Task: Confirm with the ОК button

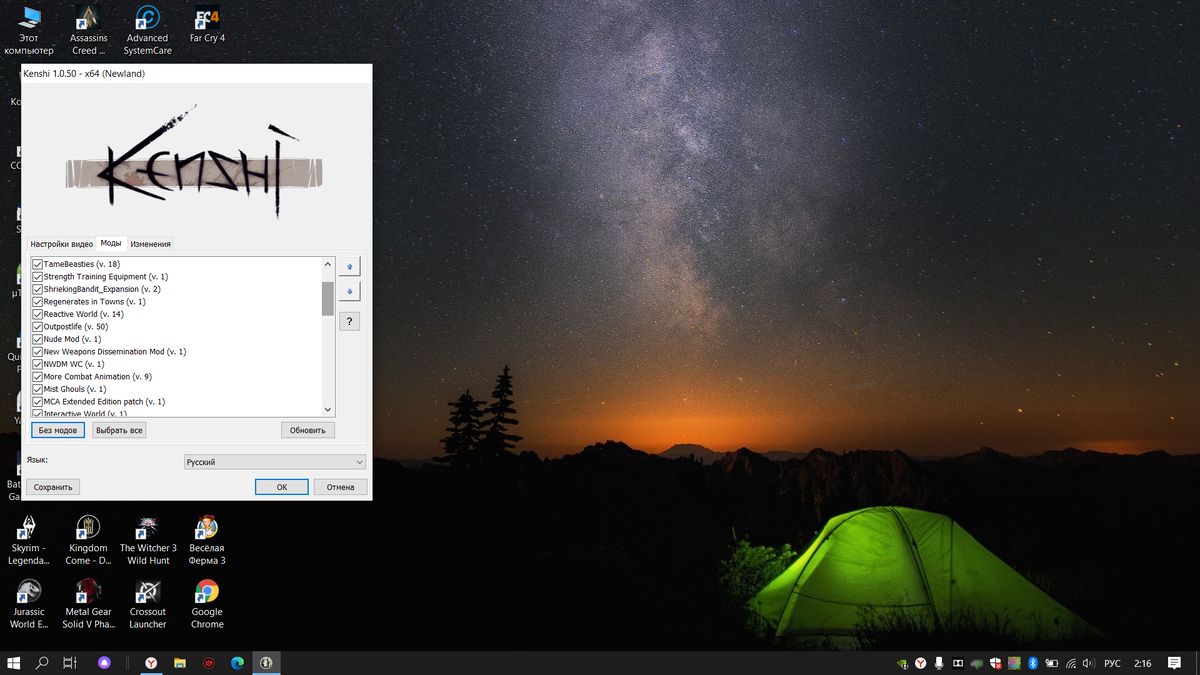Action: click(x=282, y=487)
